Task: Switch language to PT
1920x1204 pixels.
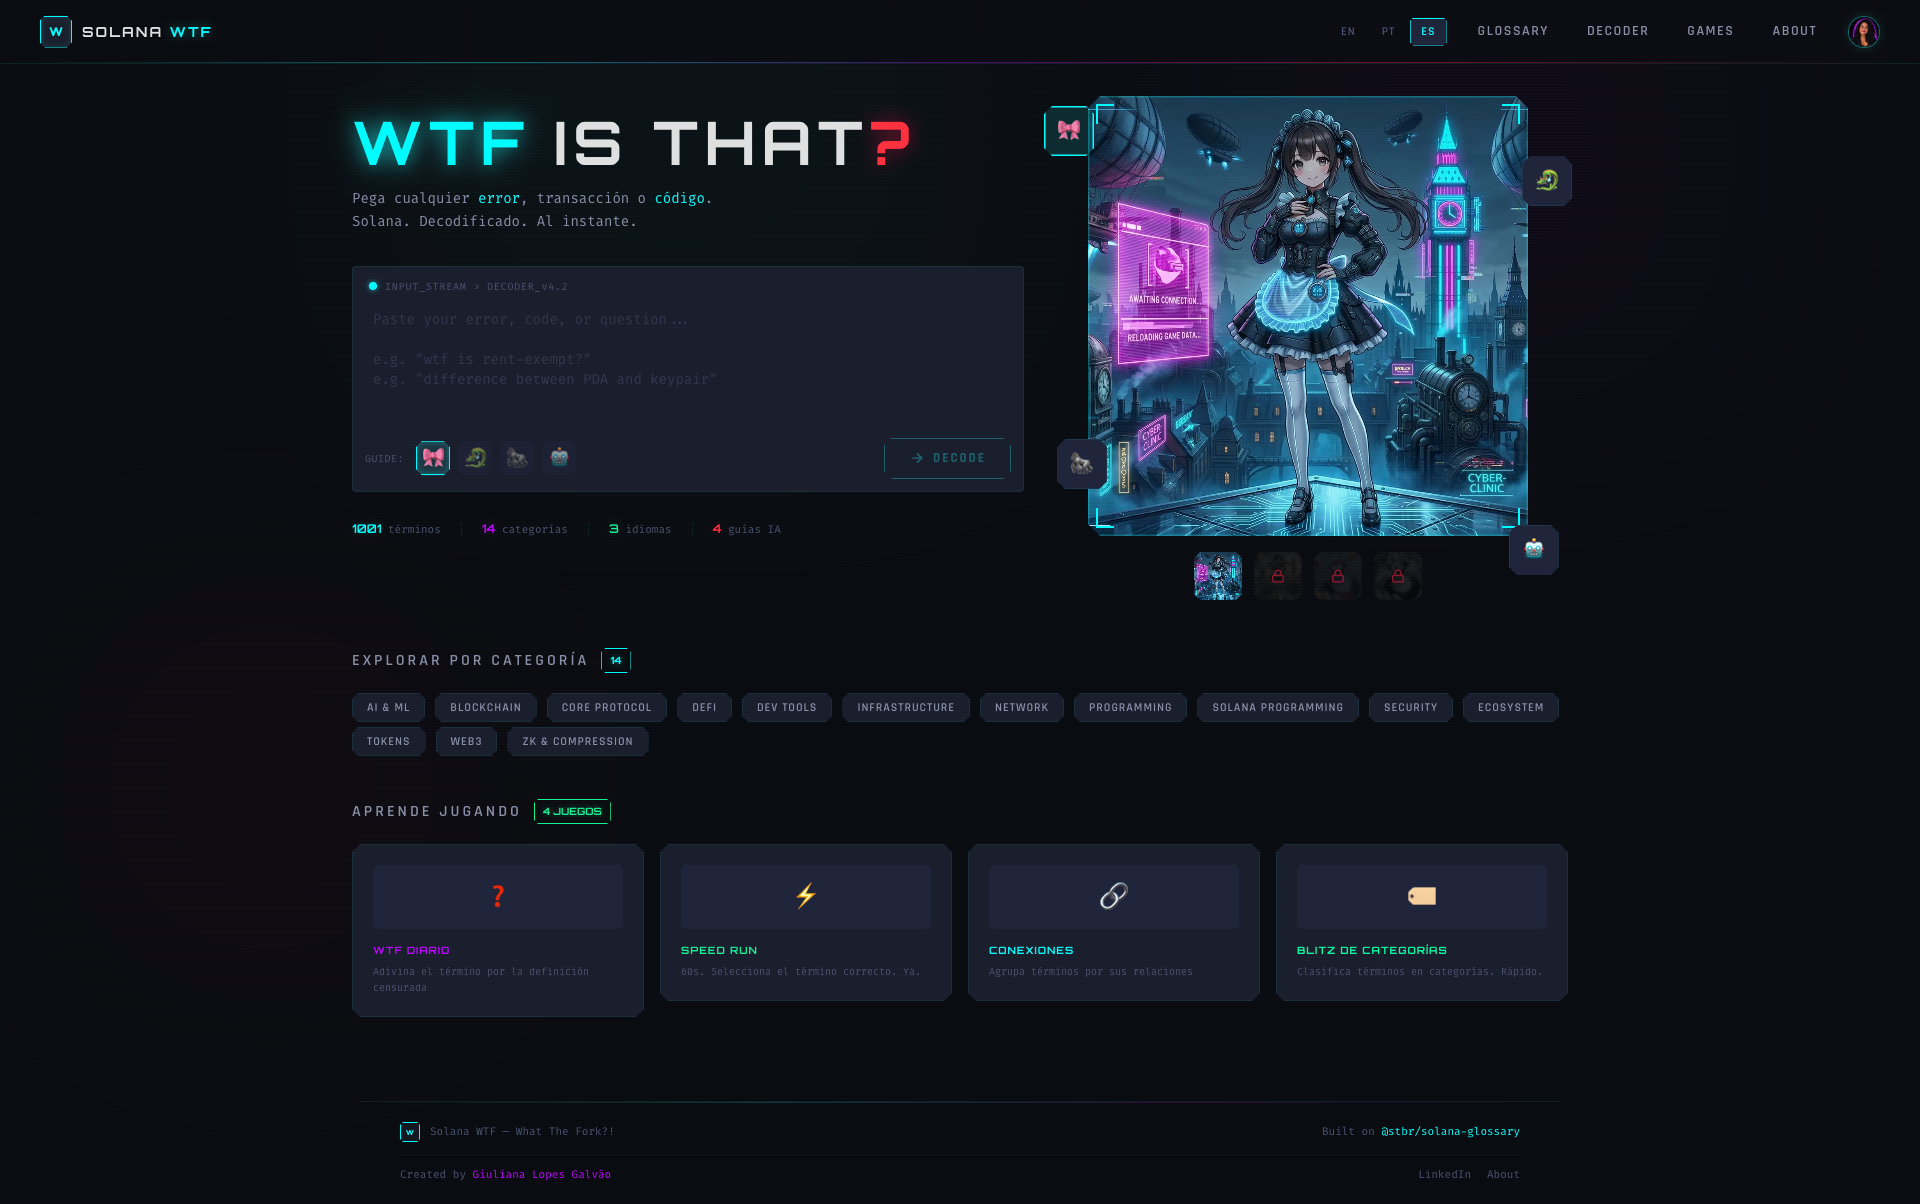Action: pos(1388,31)
